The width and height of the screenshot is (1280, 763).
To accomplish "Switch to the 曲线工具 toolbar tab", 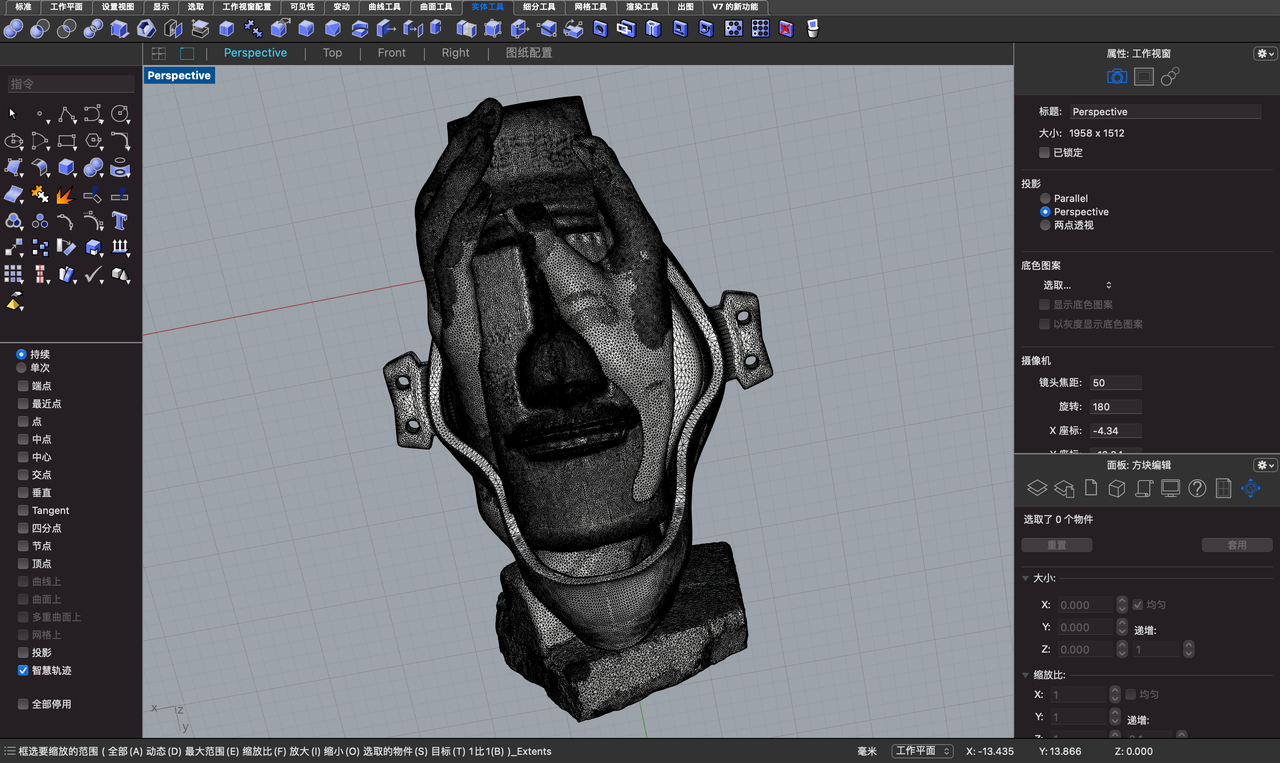I will [383, 6].
